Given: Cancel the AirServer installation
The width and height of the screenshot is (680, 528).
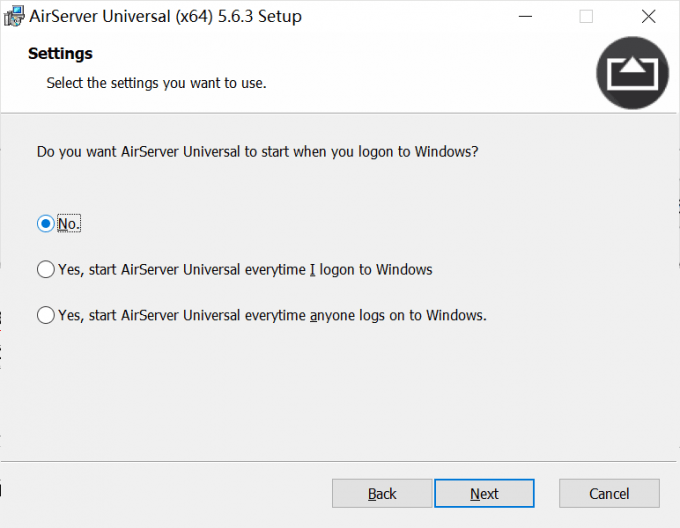Looking at the screenshot, I should pyautogui.click(x=609, y=493).
